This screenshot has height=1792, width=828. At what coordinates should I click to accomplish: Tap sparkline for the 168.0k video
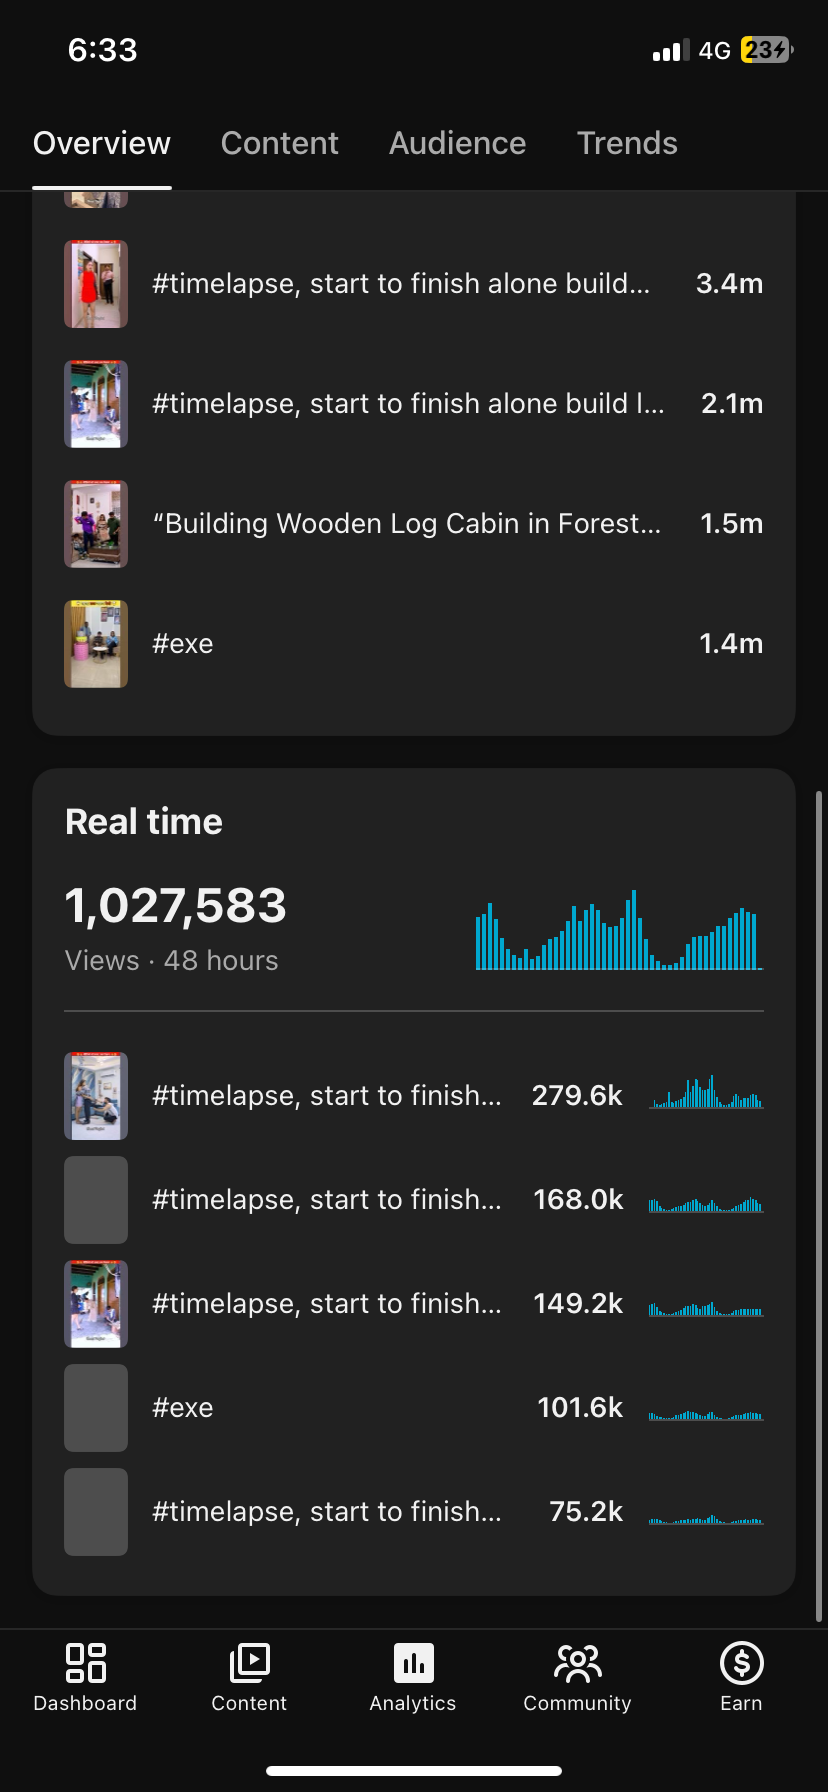706,1202
